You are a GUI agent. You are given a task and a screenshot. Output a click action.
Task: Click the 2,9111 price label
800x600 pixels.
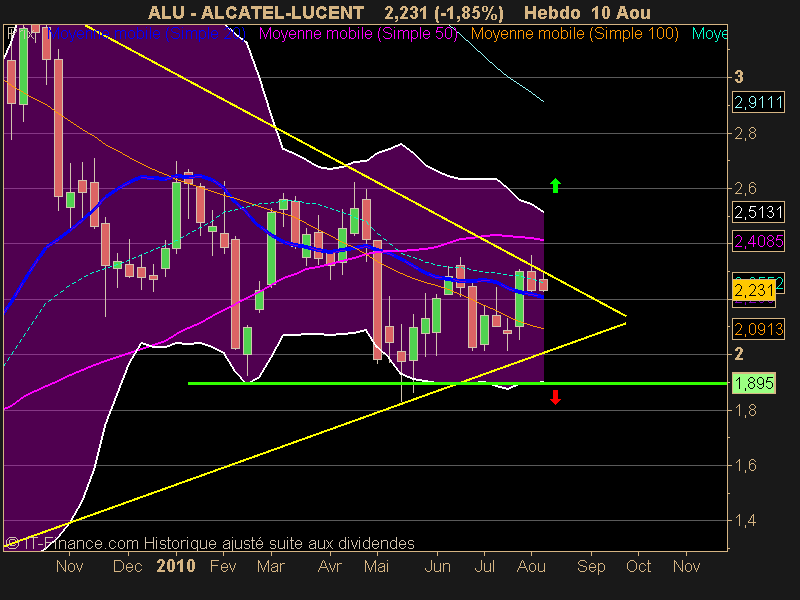[x=758, y=103]
